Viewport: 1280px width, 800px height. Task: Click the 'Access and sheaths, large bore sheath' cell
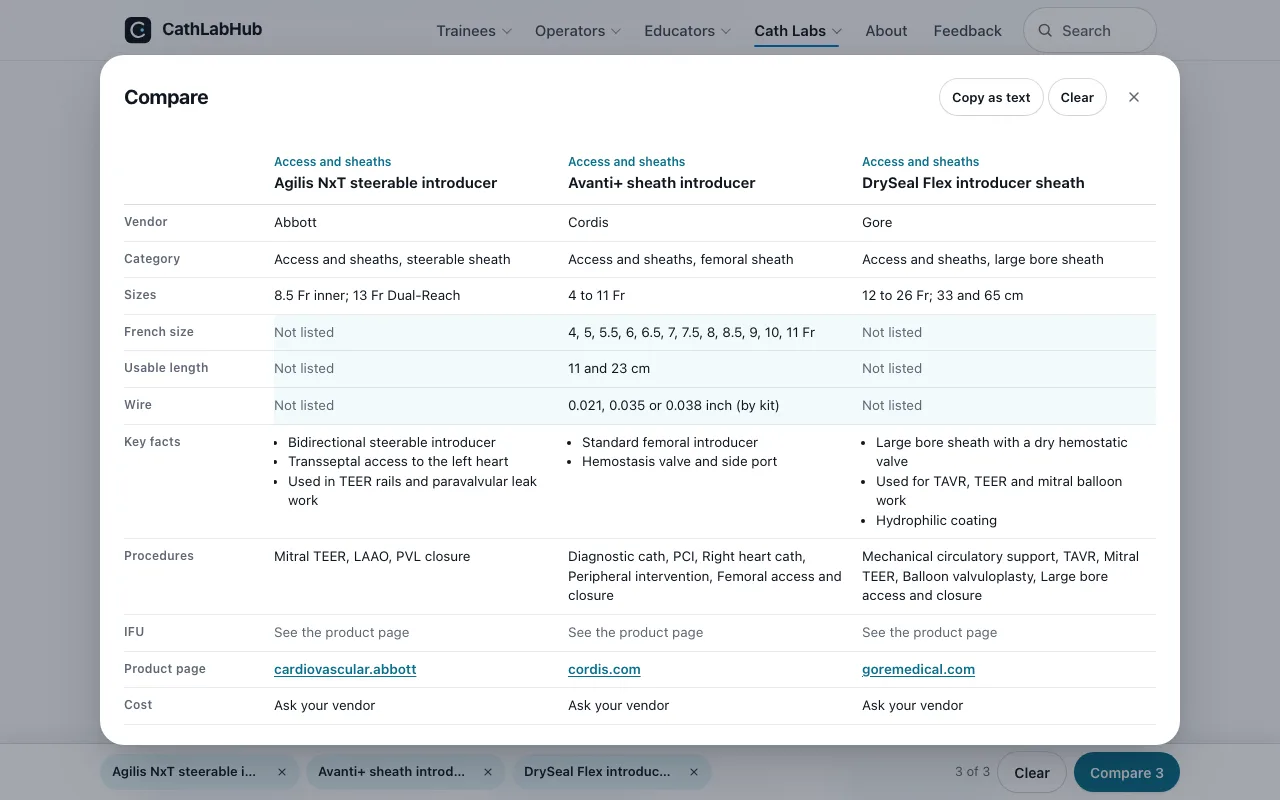(x=983, y=259)
